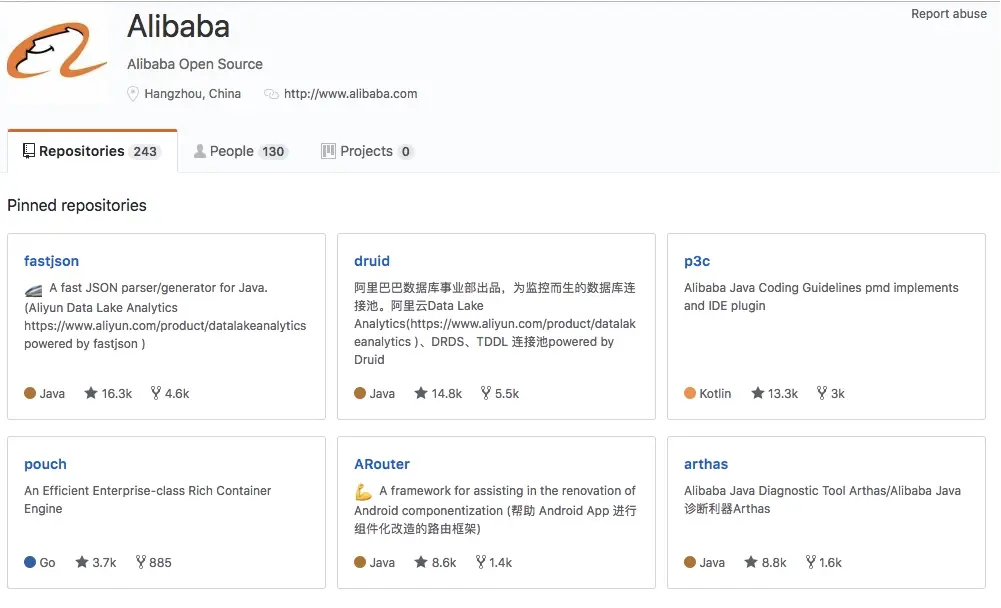
Task: Click the fork icon on arthas
Action: [x=810, y=562]
